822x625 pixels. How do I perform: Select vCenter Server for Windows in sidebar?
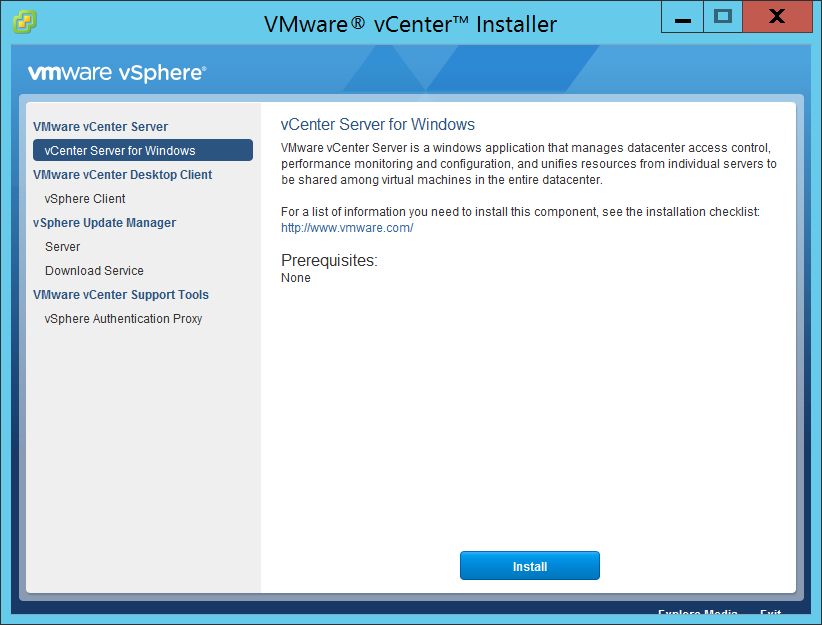coord(142,151)
